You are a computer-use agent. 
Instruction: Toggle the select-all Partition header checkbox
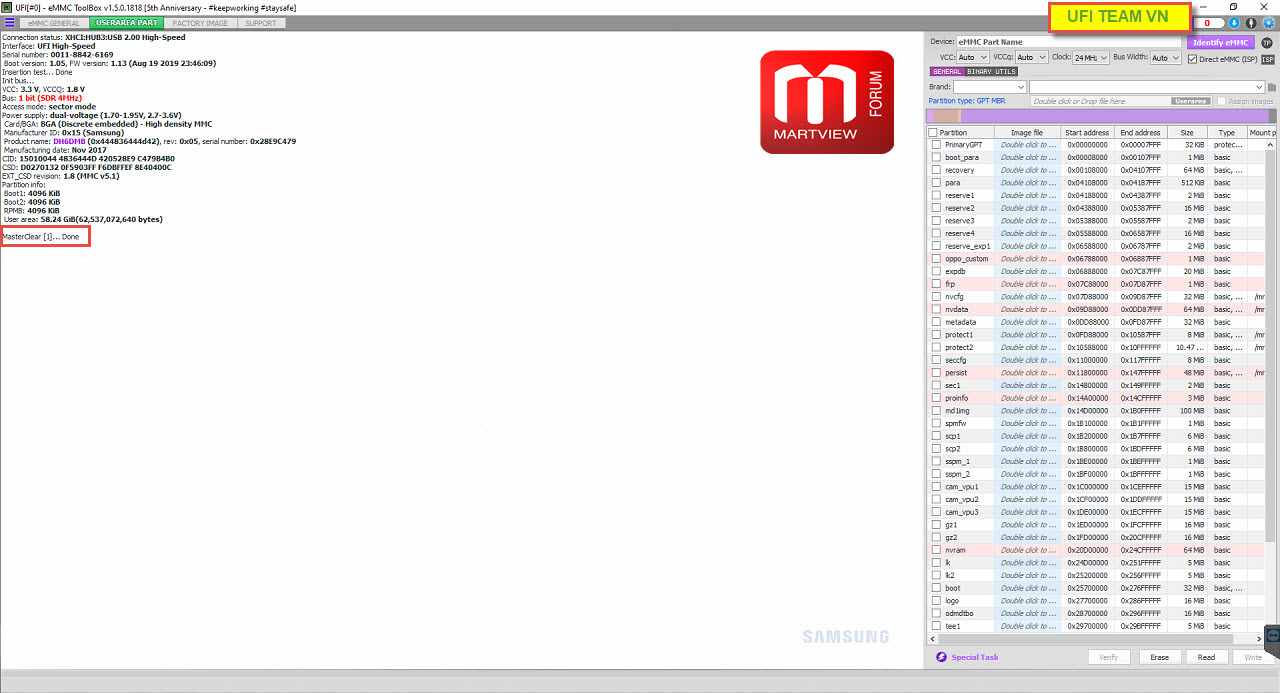pos(933,132)
